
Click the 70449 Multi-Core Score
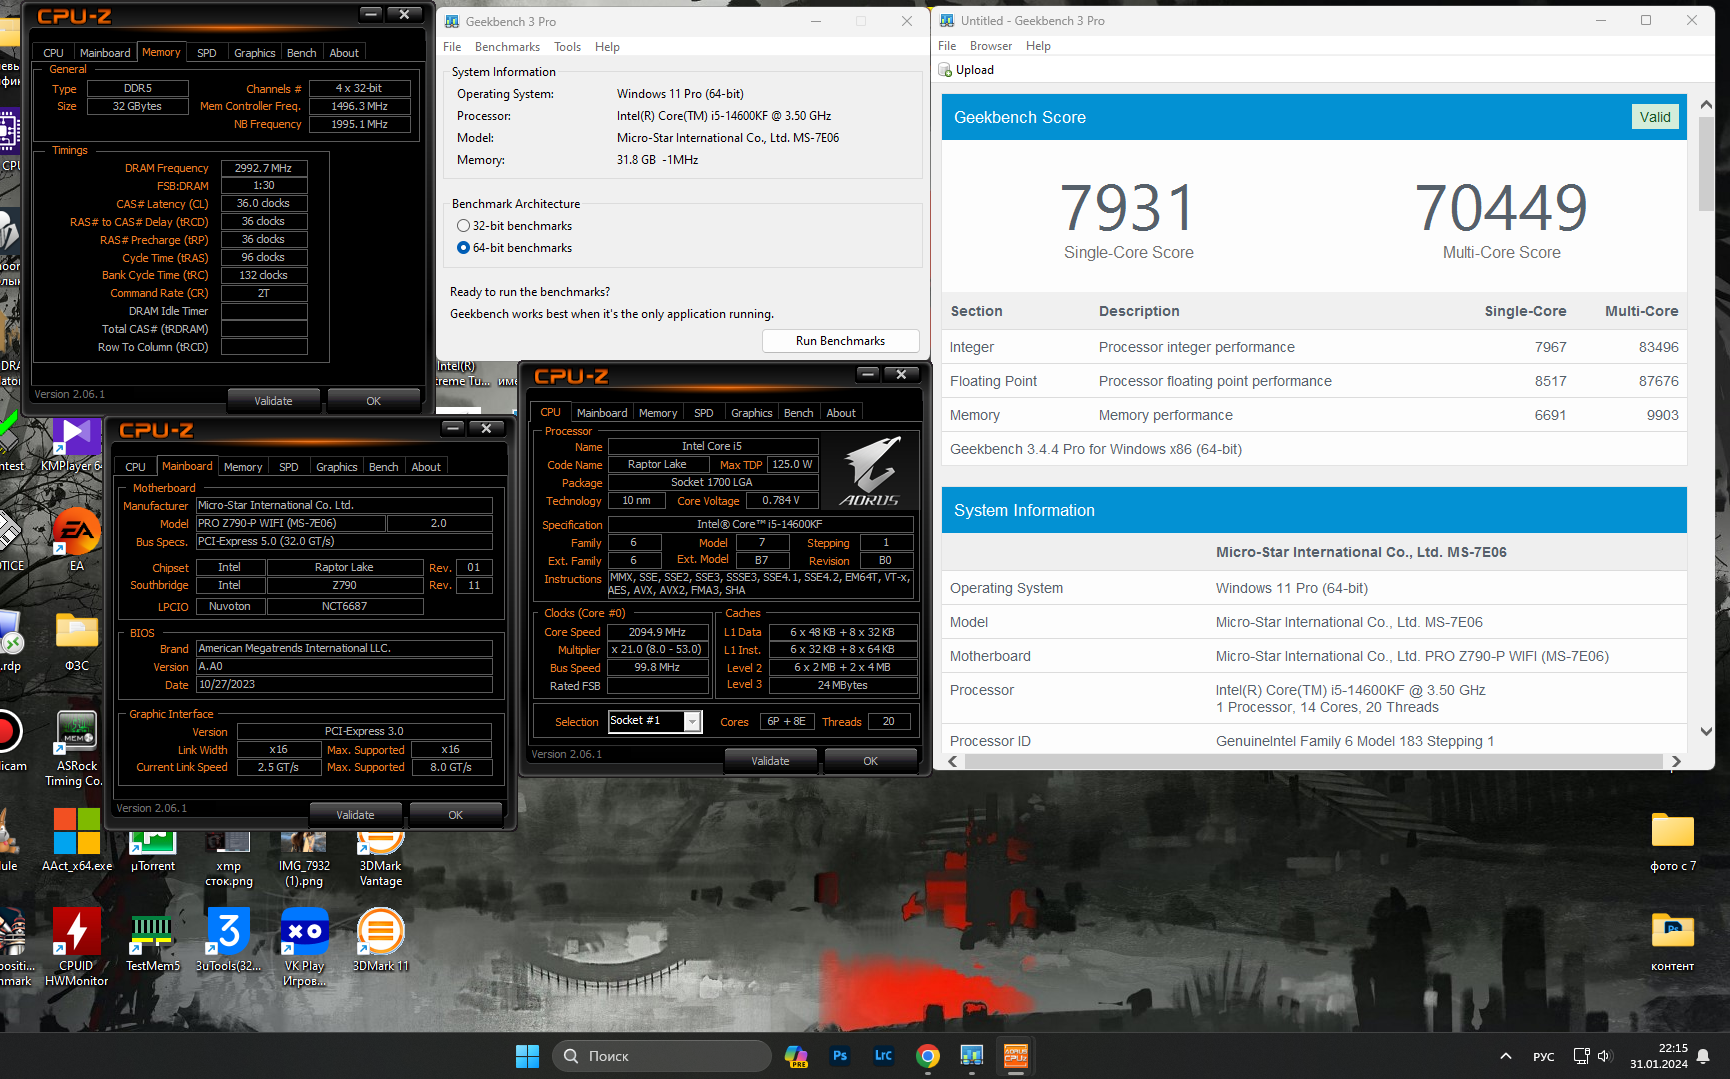1501,208
